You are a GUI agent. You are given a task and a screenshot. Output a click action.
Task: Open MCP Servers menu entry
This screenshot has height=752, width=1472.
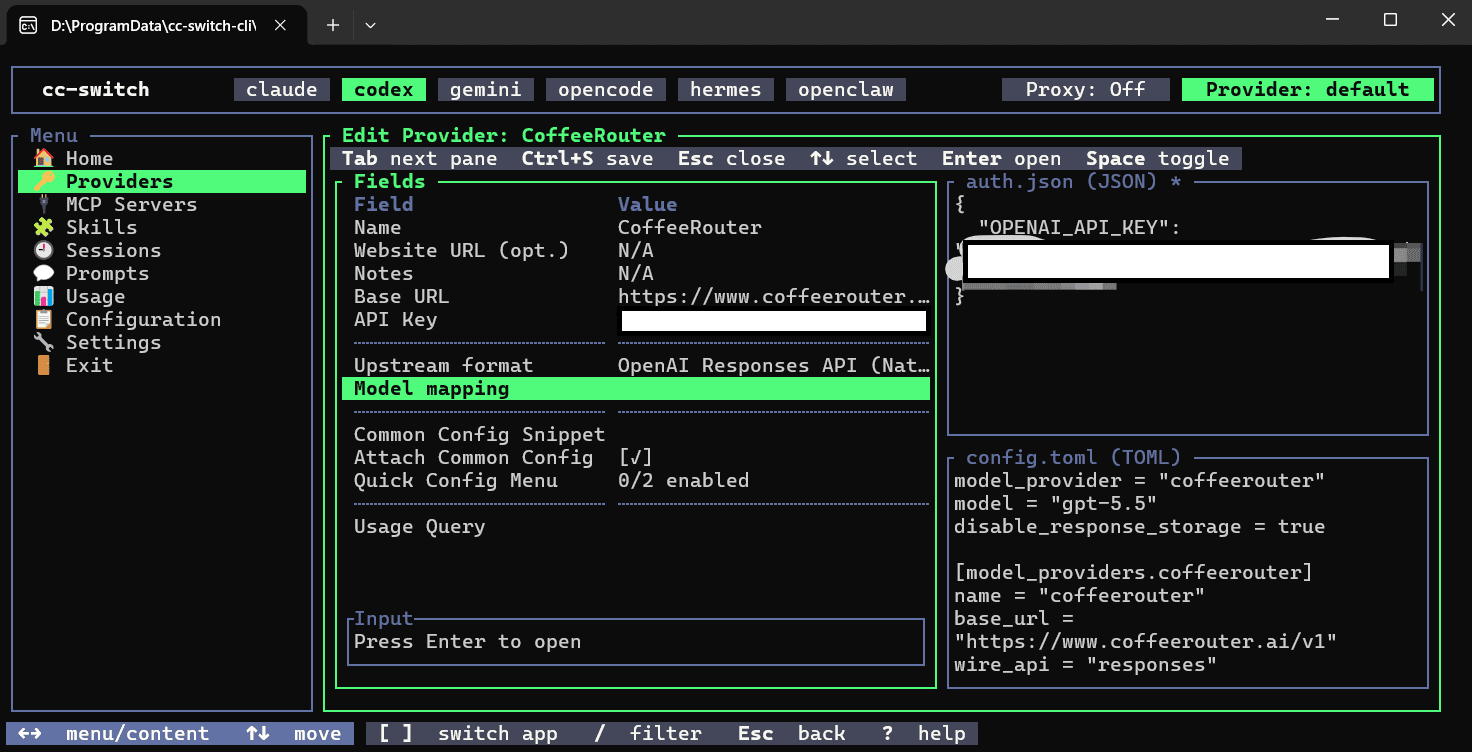162,204
